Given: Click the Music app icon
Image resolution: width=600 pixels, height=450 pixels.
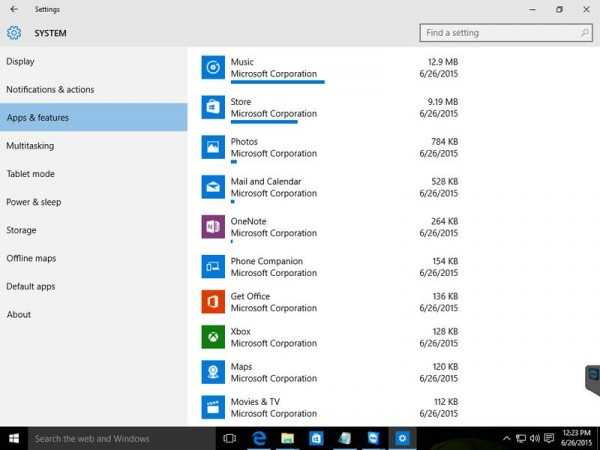Looking at the screenshot, I should click(x=212, y=68).
